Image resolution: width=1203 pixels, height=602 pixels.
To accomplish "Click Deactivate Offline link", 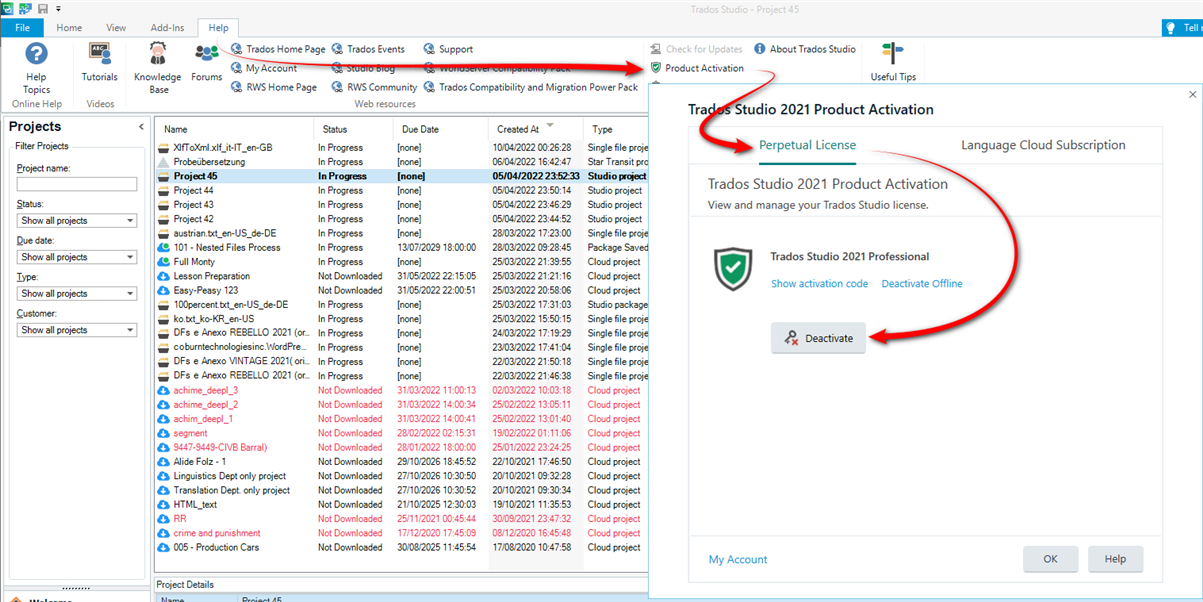I will tap(922, 284).
